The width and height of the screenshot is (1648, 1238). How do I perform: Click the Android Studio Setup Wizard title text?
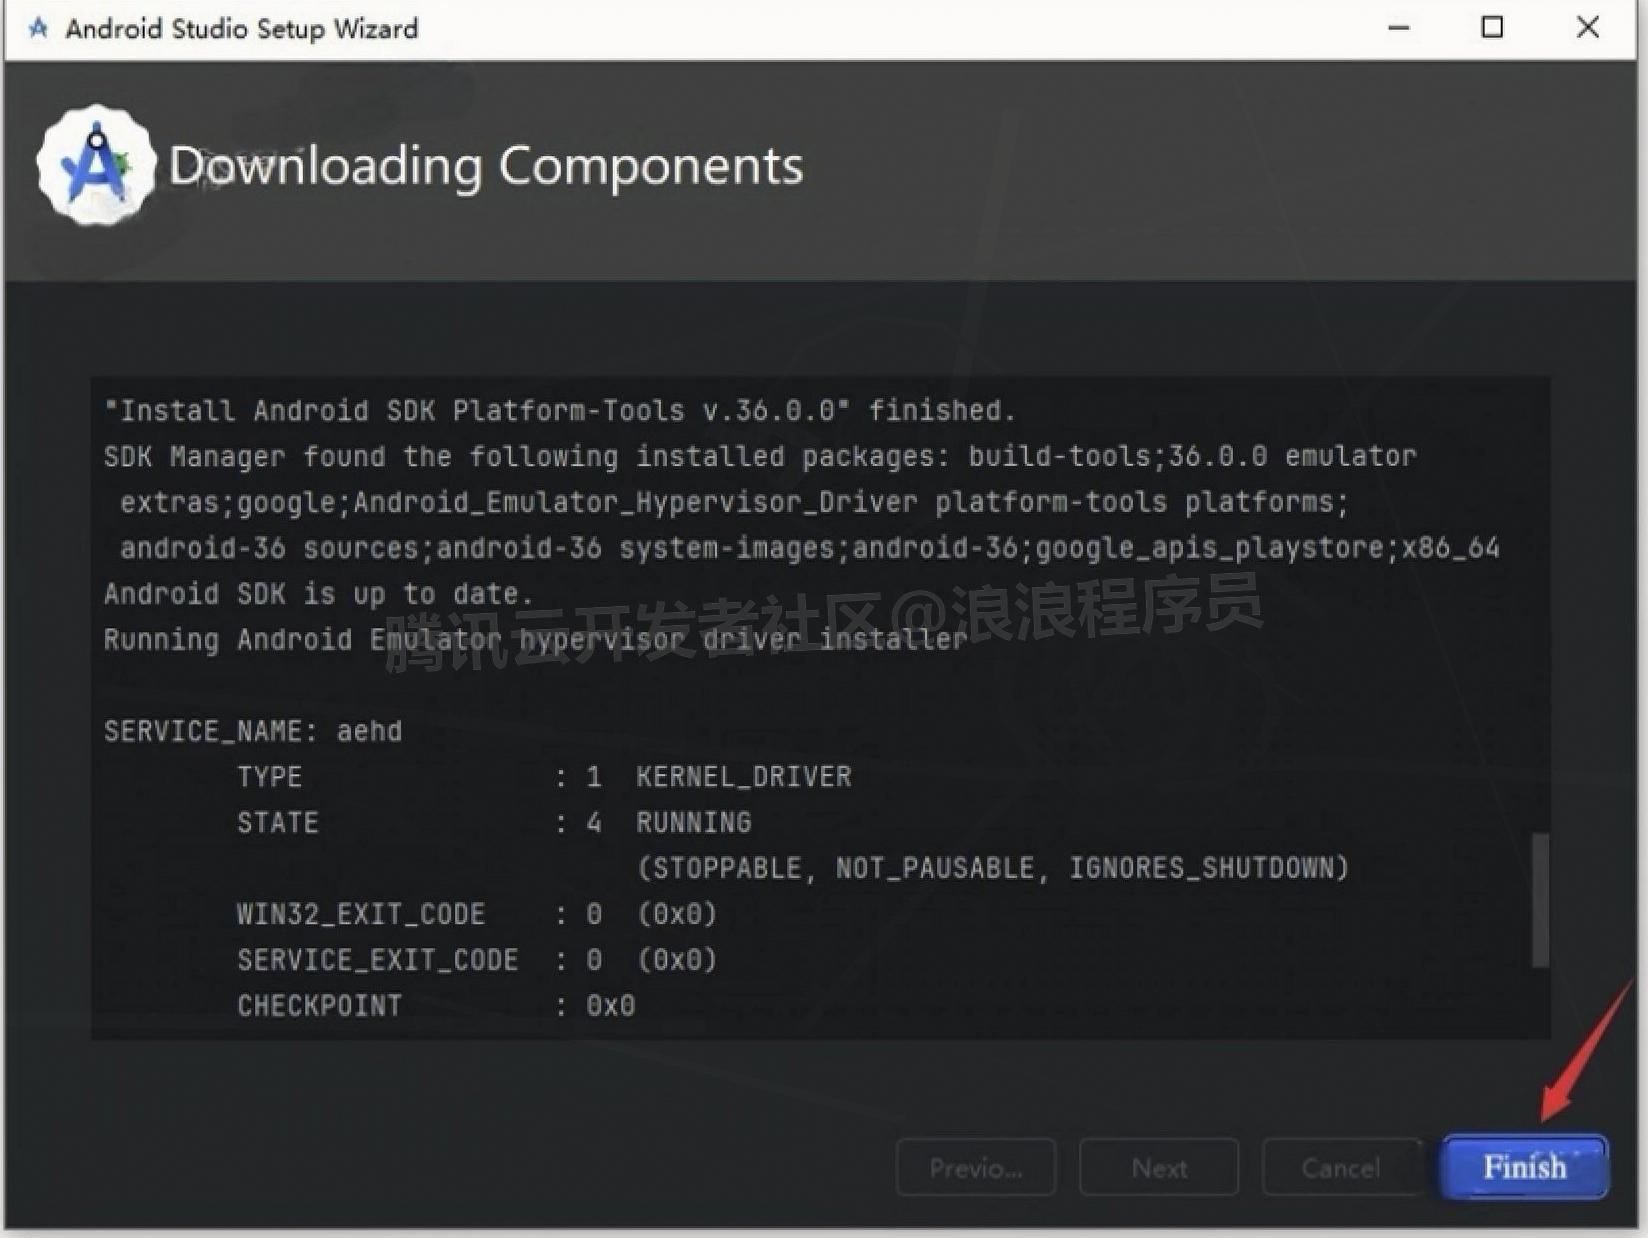coord(242,28)
